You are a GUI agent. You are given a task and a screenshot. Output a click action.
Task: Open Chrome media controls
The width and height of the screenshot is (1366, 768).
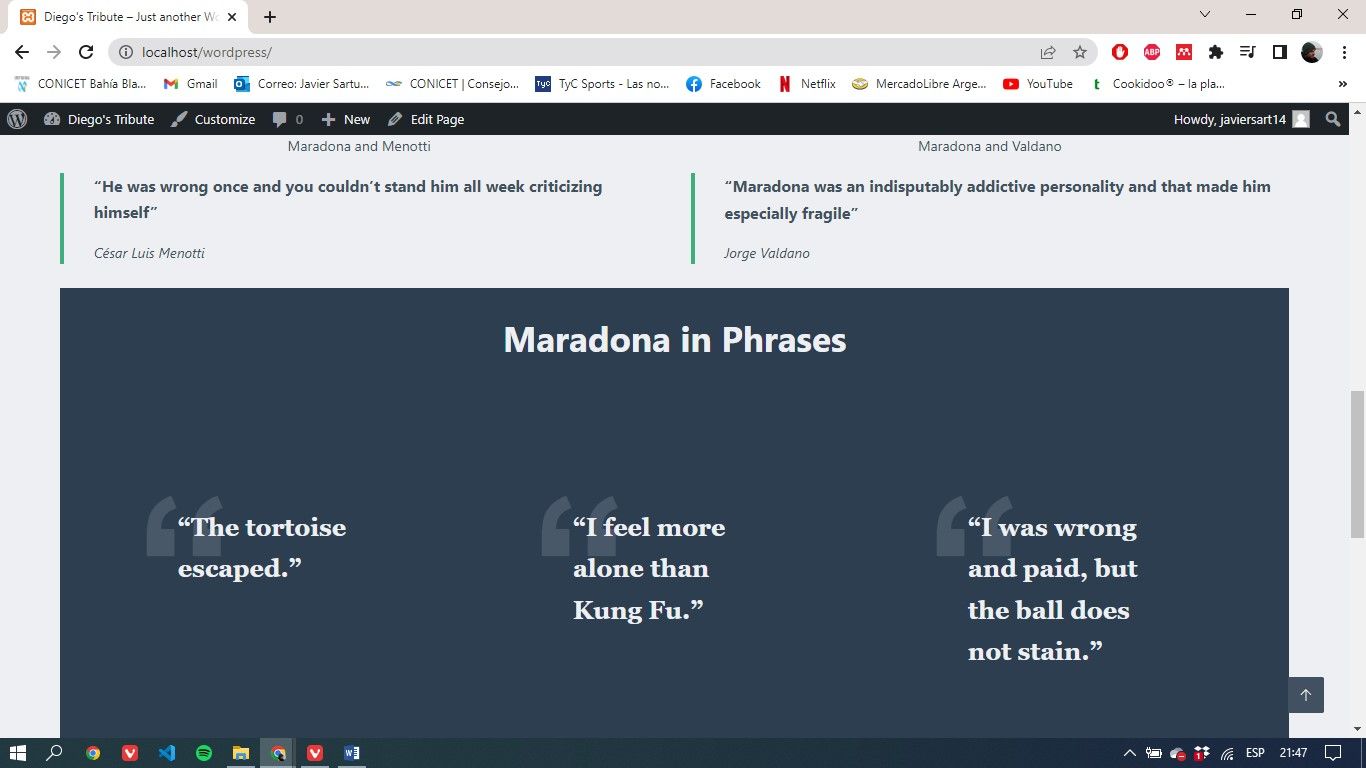(1248, 52)
